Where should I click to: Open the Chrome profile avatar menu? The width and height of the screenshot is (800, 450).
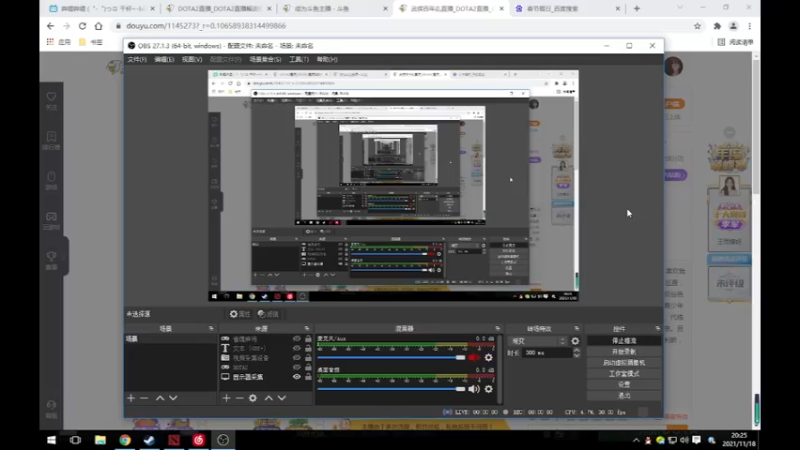733,26
